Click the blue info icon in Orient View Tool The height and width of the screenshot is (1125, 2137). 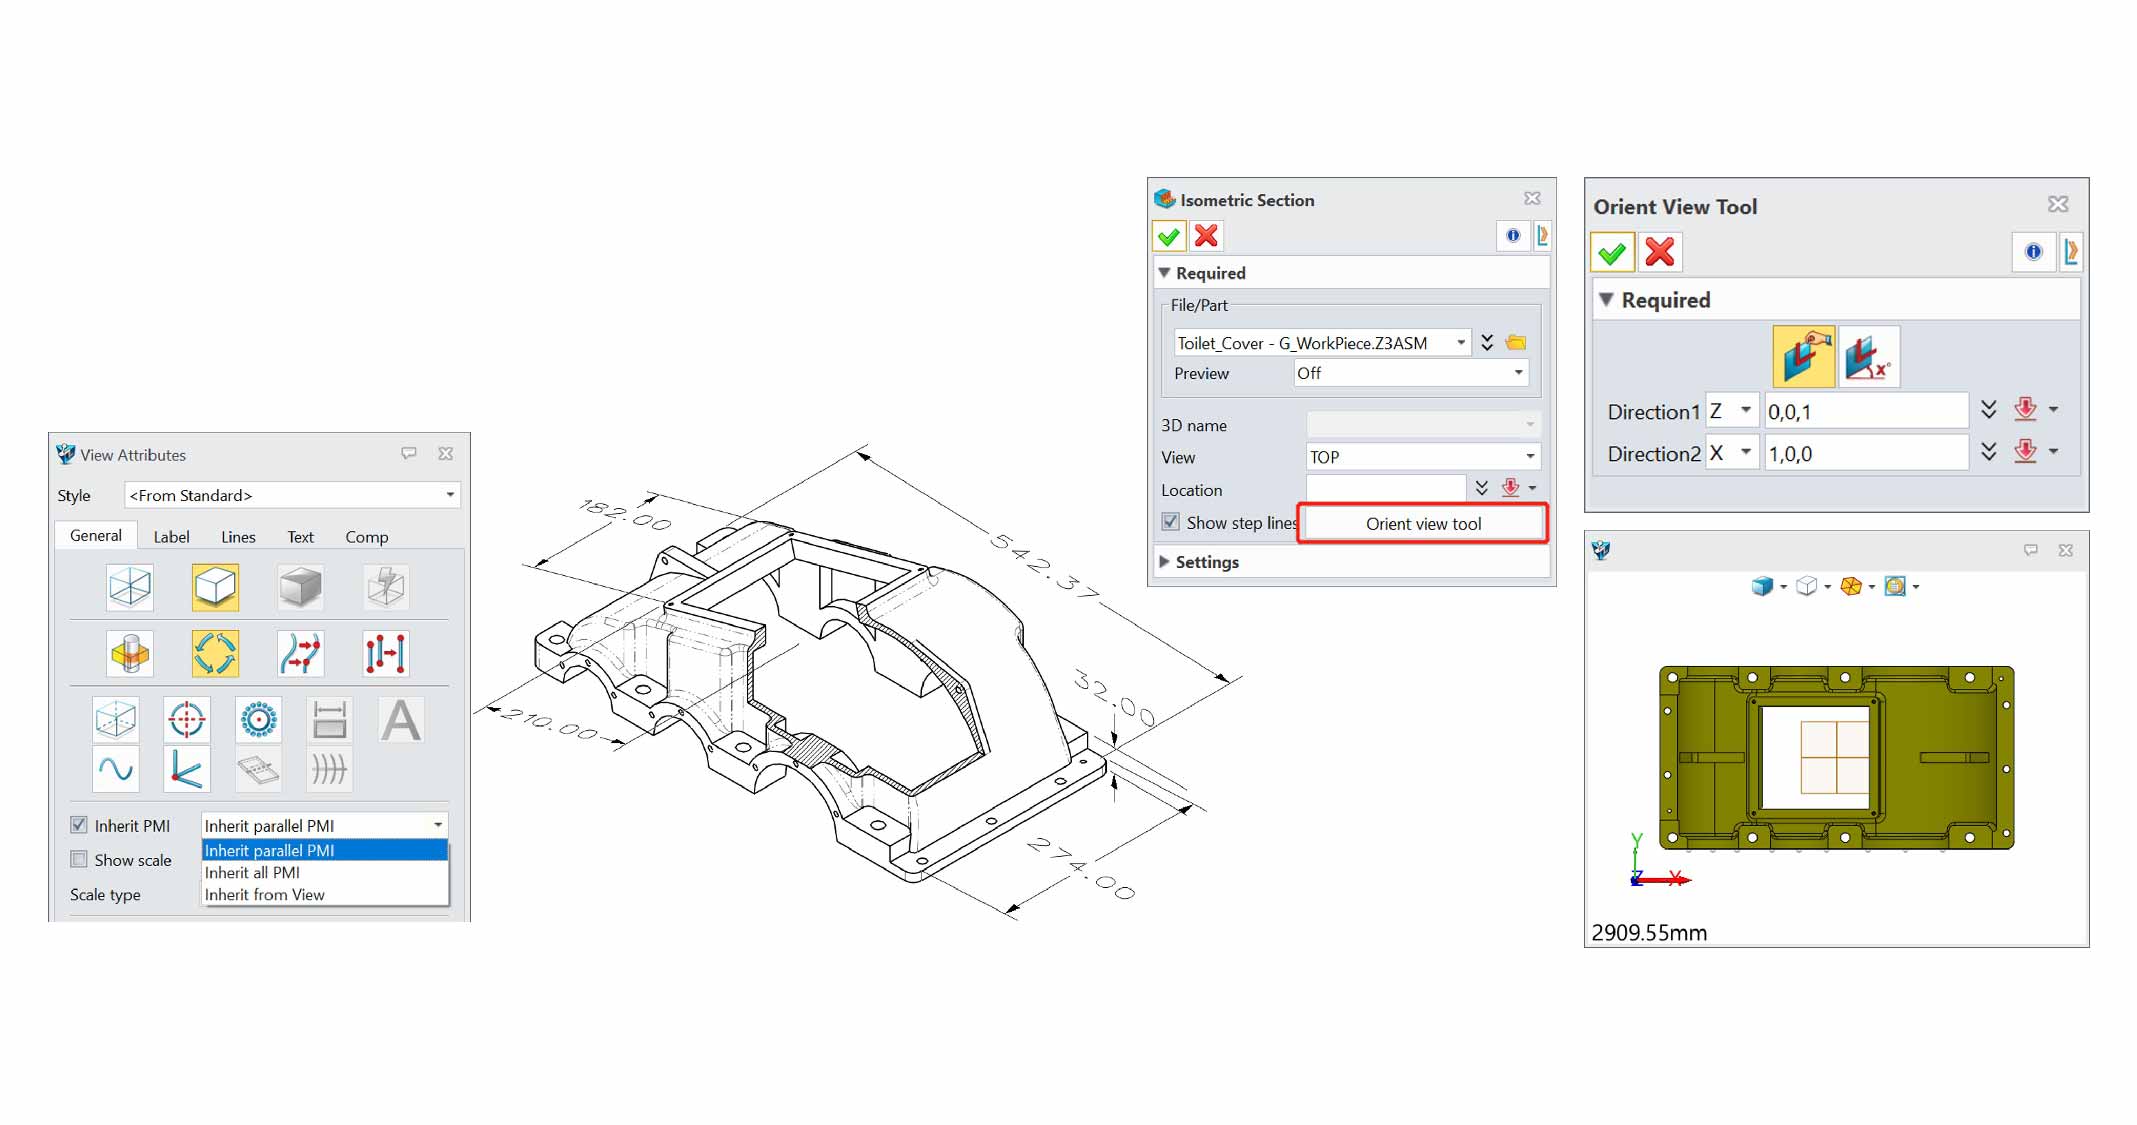(x=2033, y=252)
